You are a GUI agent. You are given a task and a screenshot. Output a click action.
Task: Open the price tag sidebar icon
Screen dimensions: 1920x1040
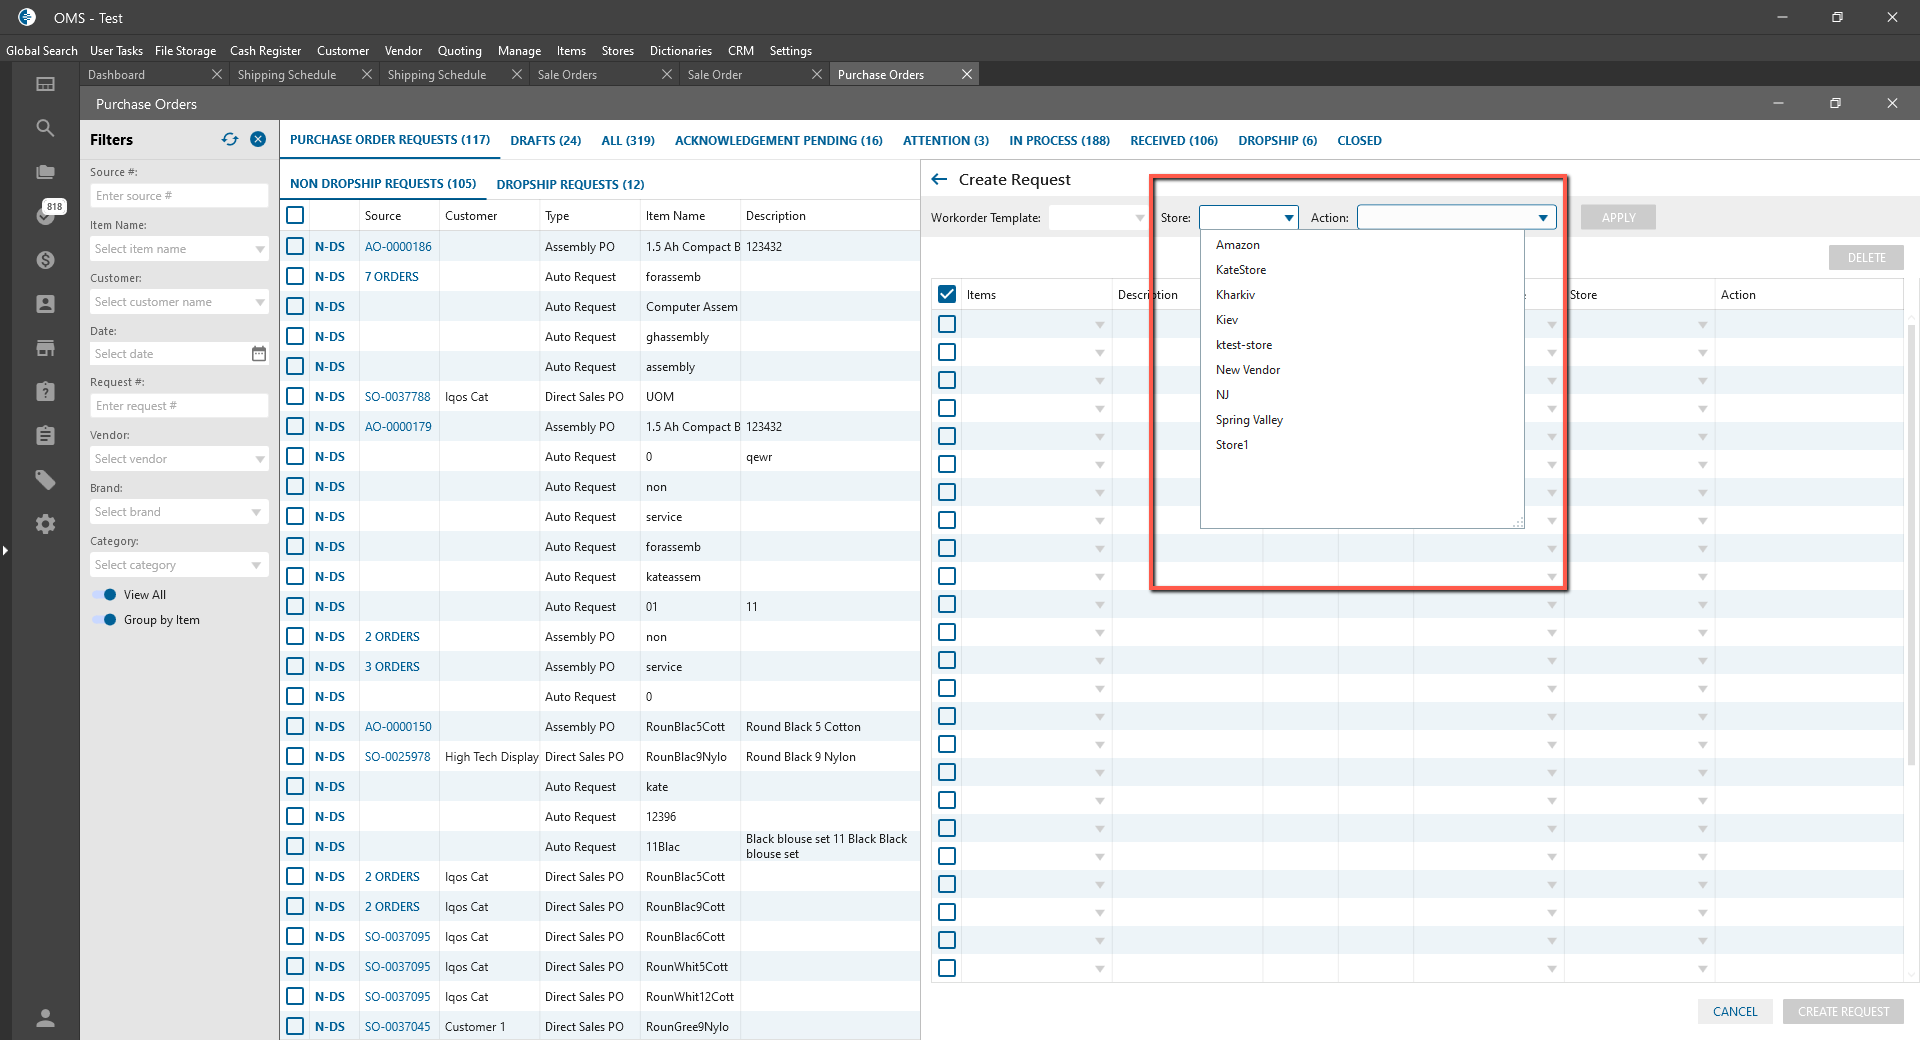45,480
